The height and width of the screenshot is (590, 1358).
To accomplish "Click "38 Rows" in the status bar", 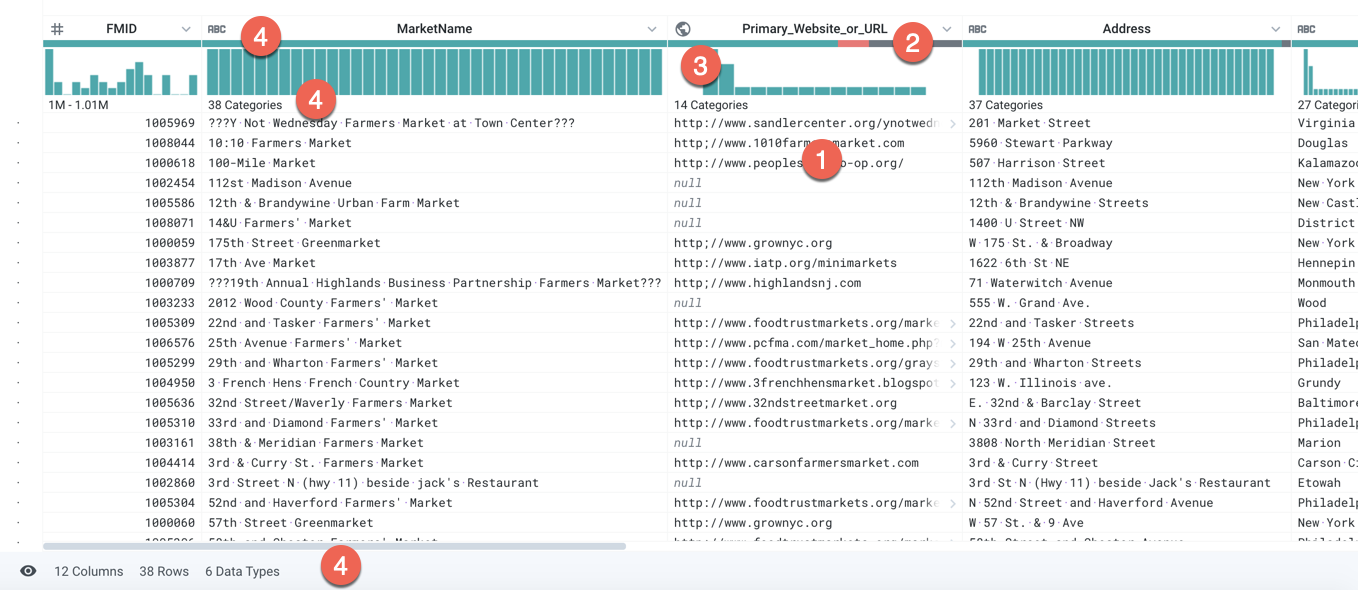I will [x=164, y=571].
